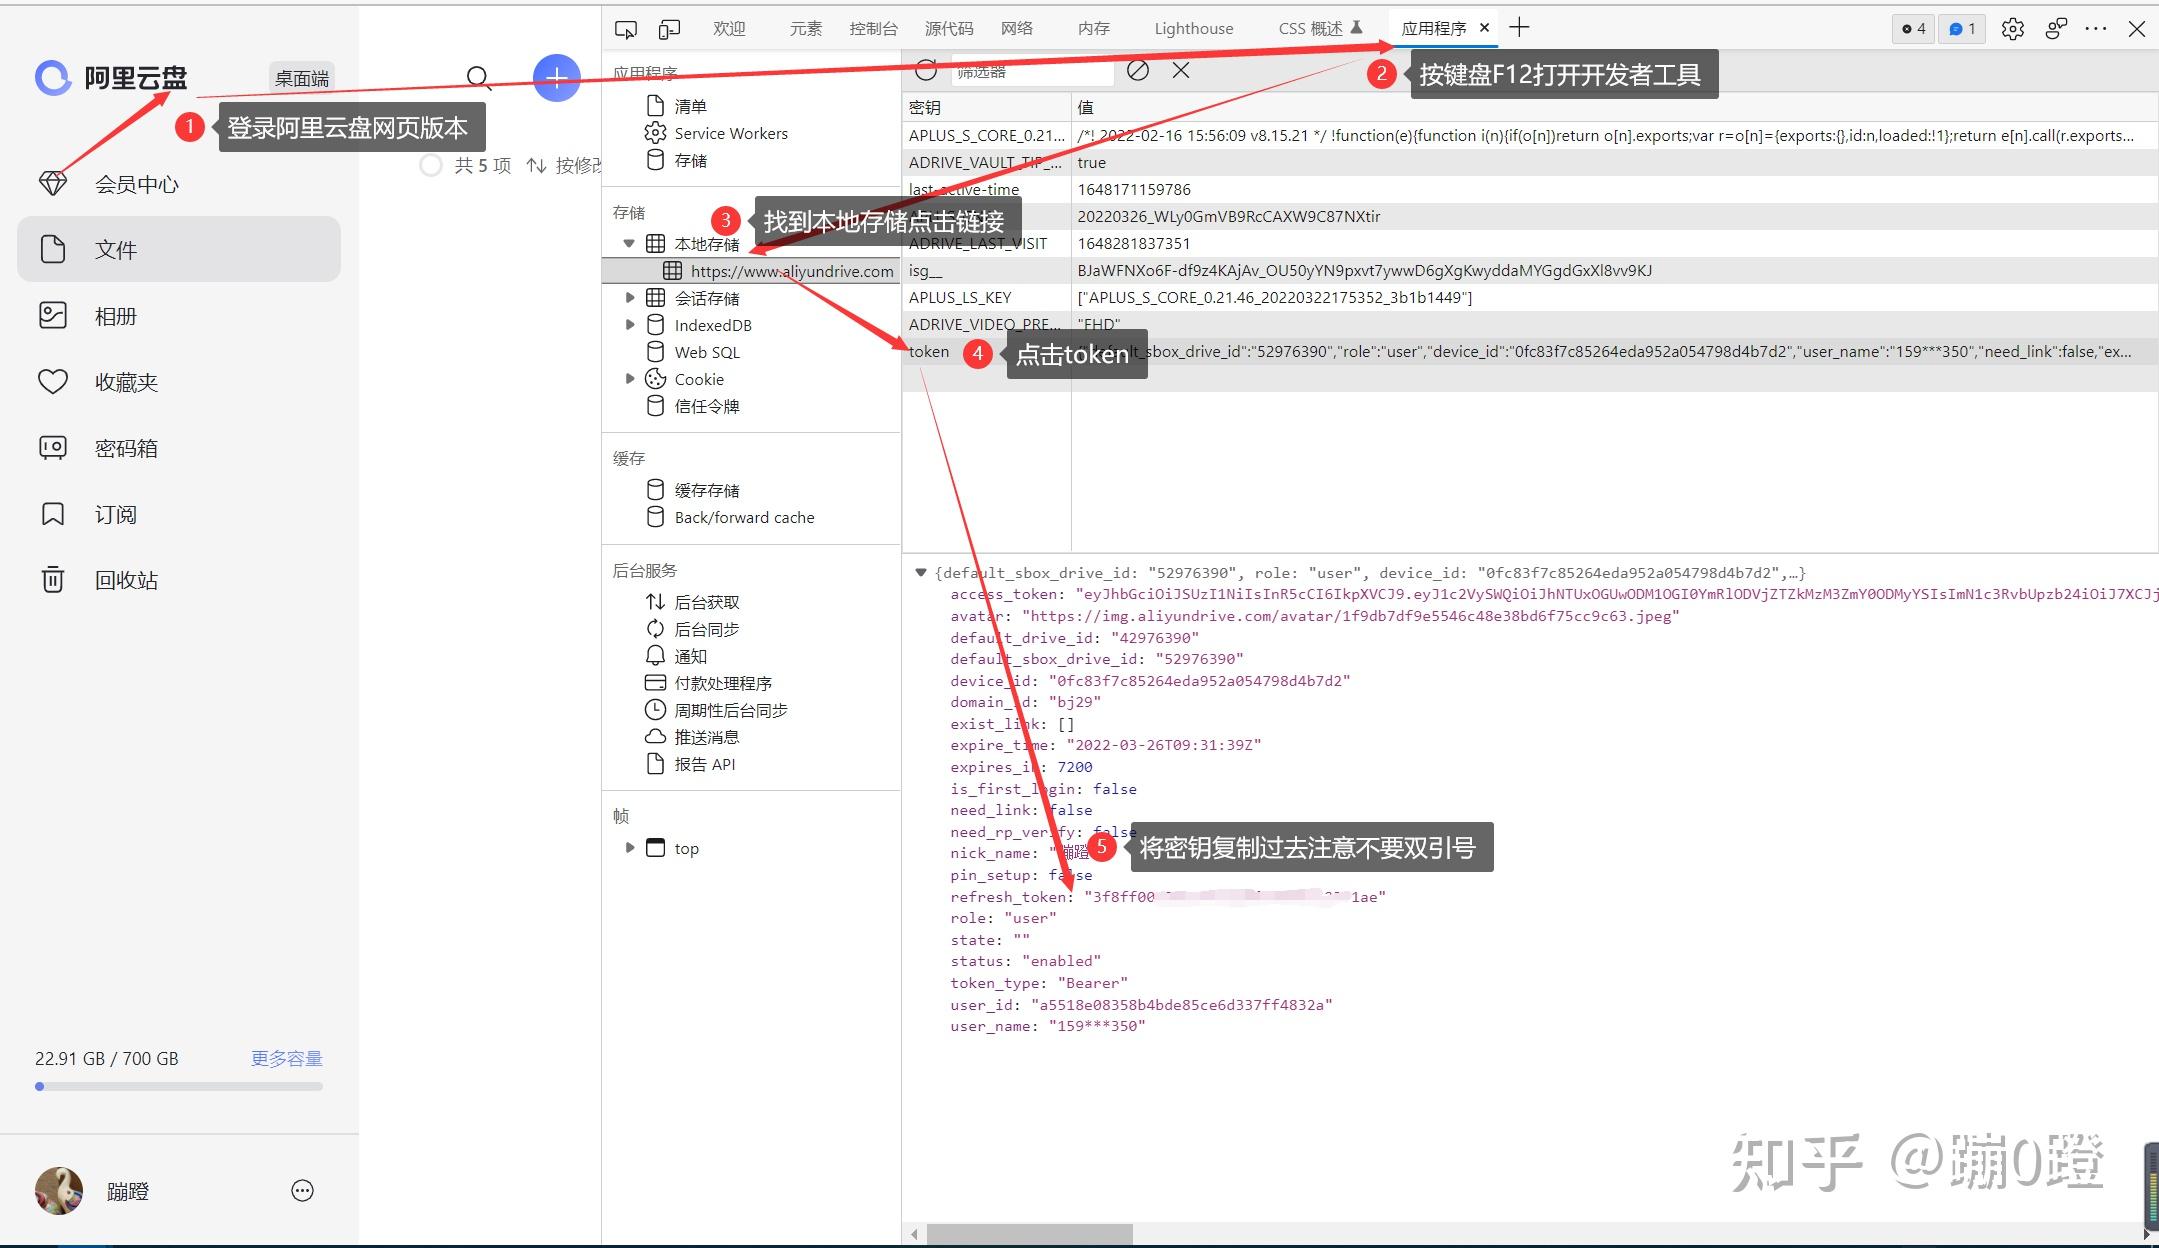
Task: Expand the Cookie tree node
Action: coord(629,379)
